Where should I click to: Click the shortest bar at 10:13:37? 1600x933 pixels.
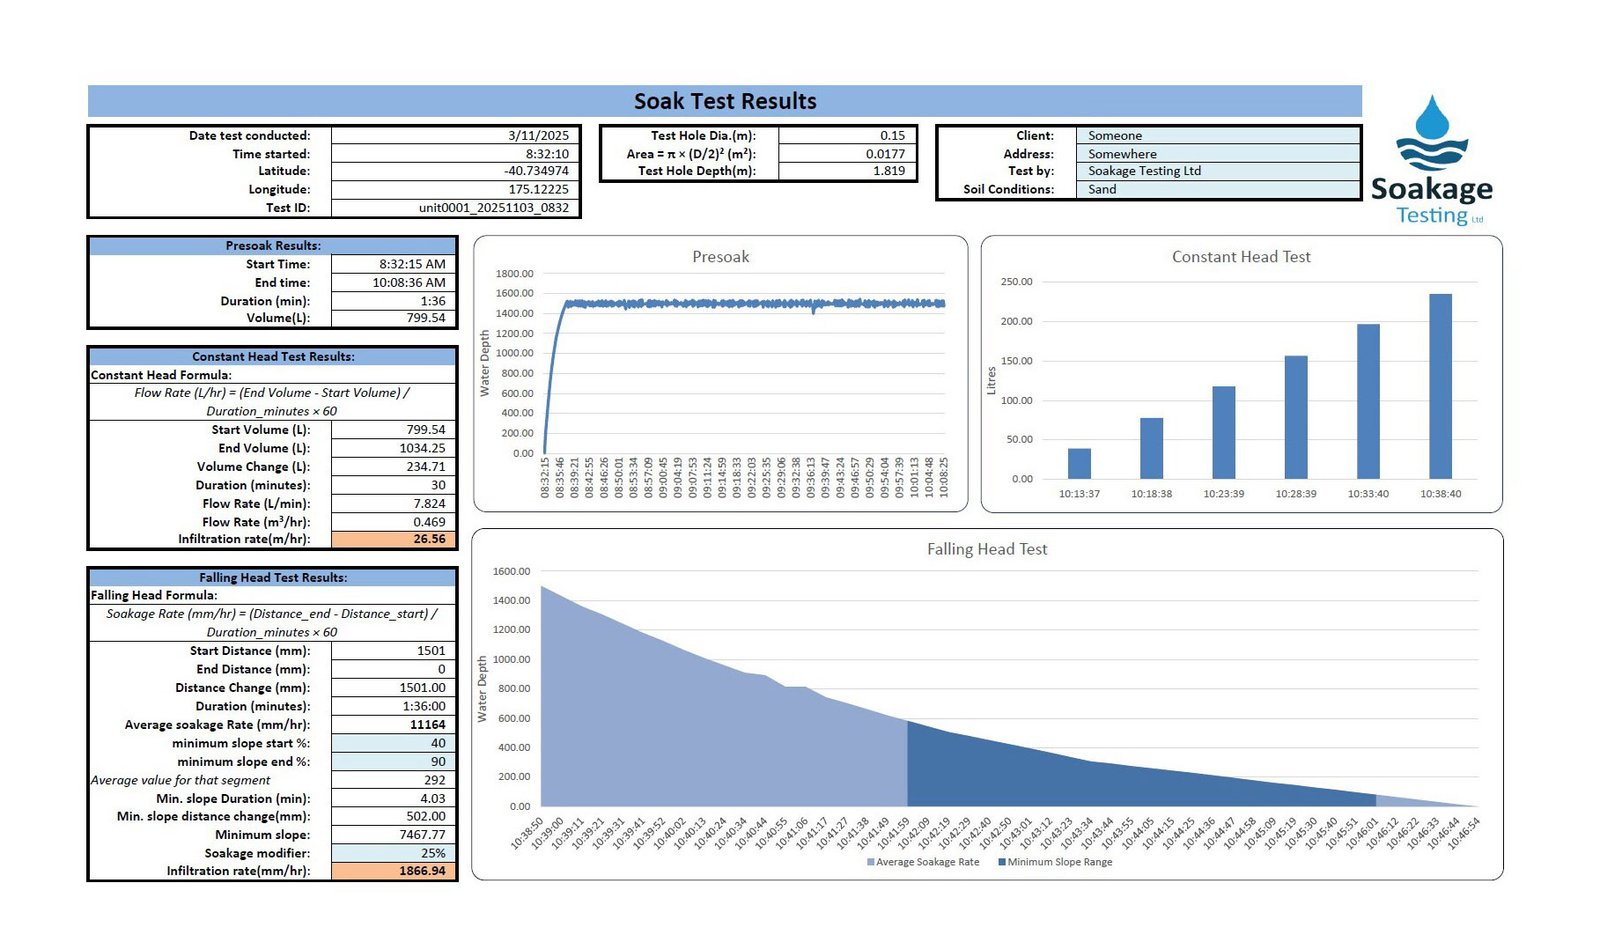click(x=1079, y=463)
